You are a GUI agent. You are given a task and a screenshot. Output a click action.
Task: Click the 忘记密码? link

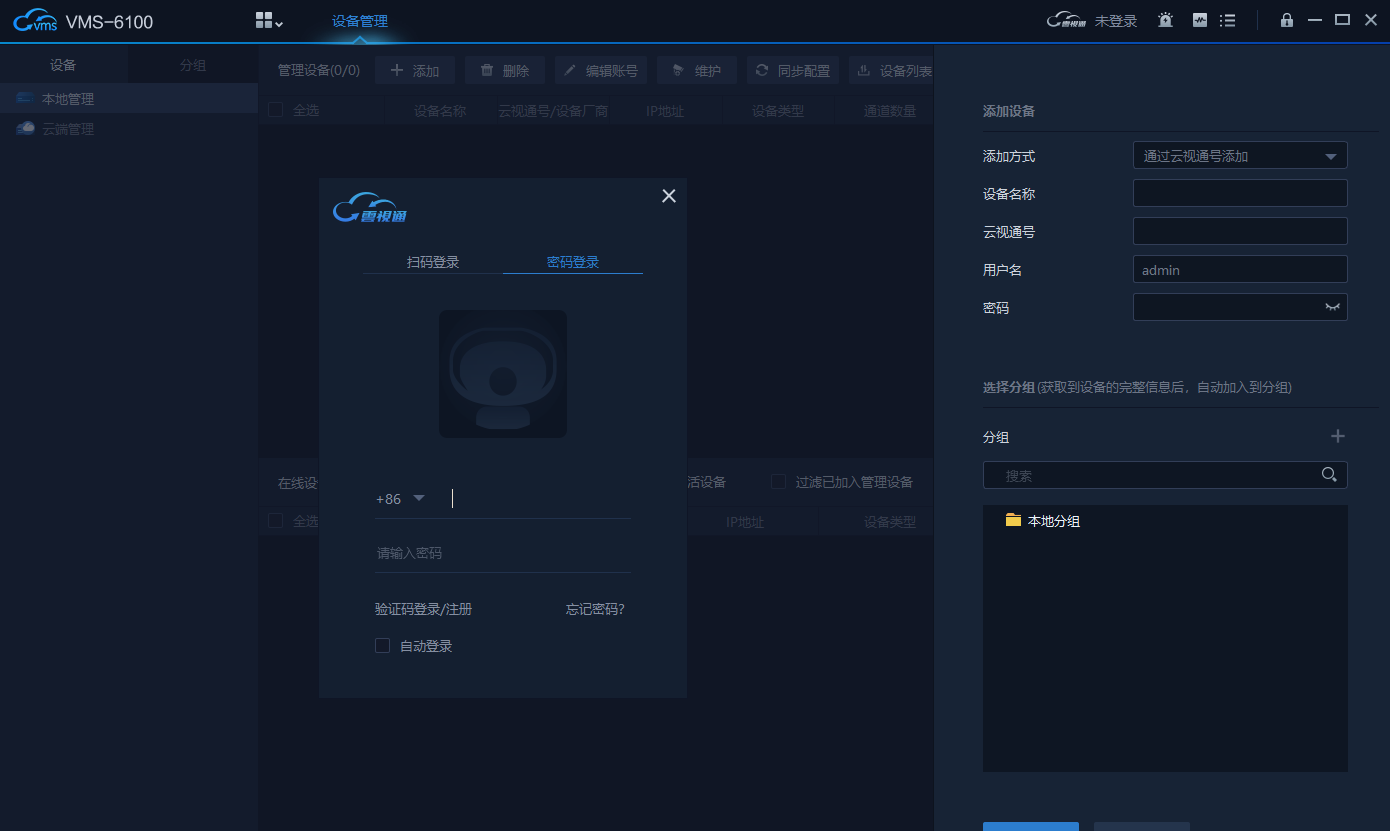pos(595,609)
